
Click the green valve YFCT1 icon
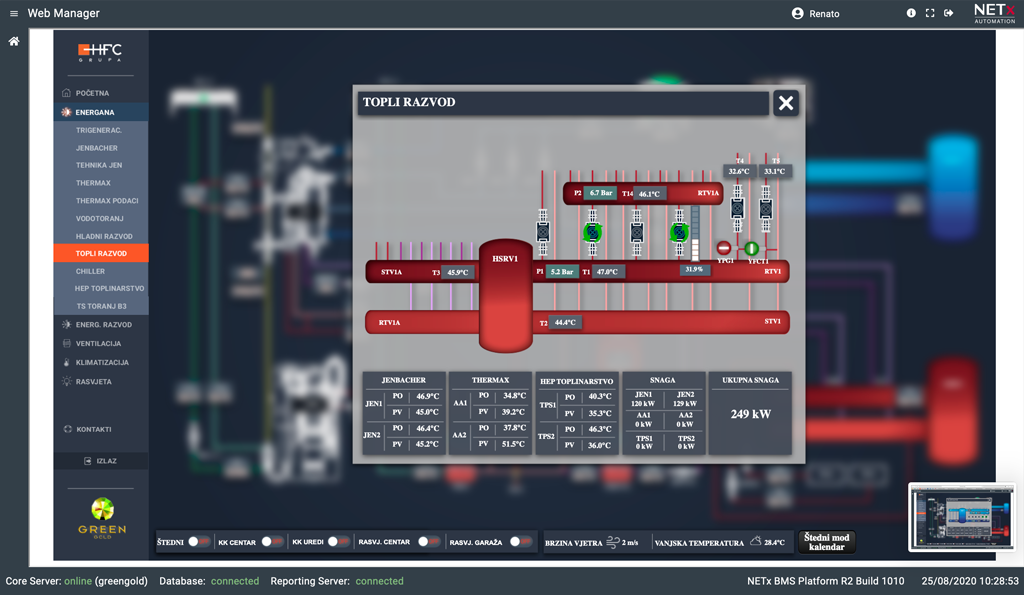[752, 248]
